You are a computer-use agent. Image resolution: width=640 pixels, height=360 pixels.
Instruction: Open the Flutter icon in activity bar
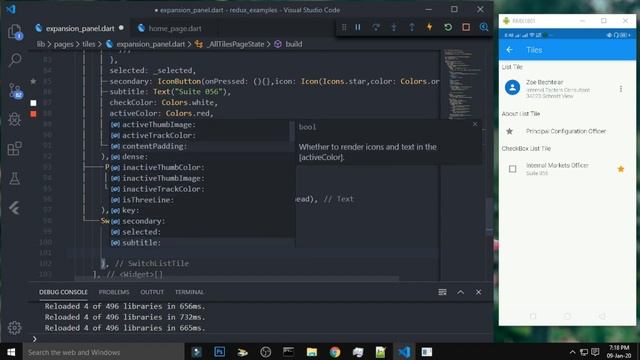pos(15,208)
